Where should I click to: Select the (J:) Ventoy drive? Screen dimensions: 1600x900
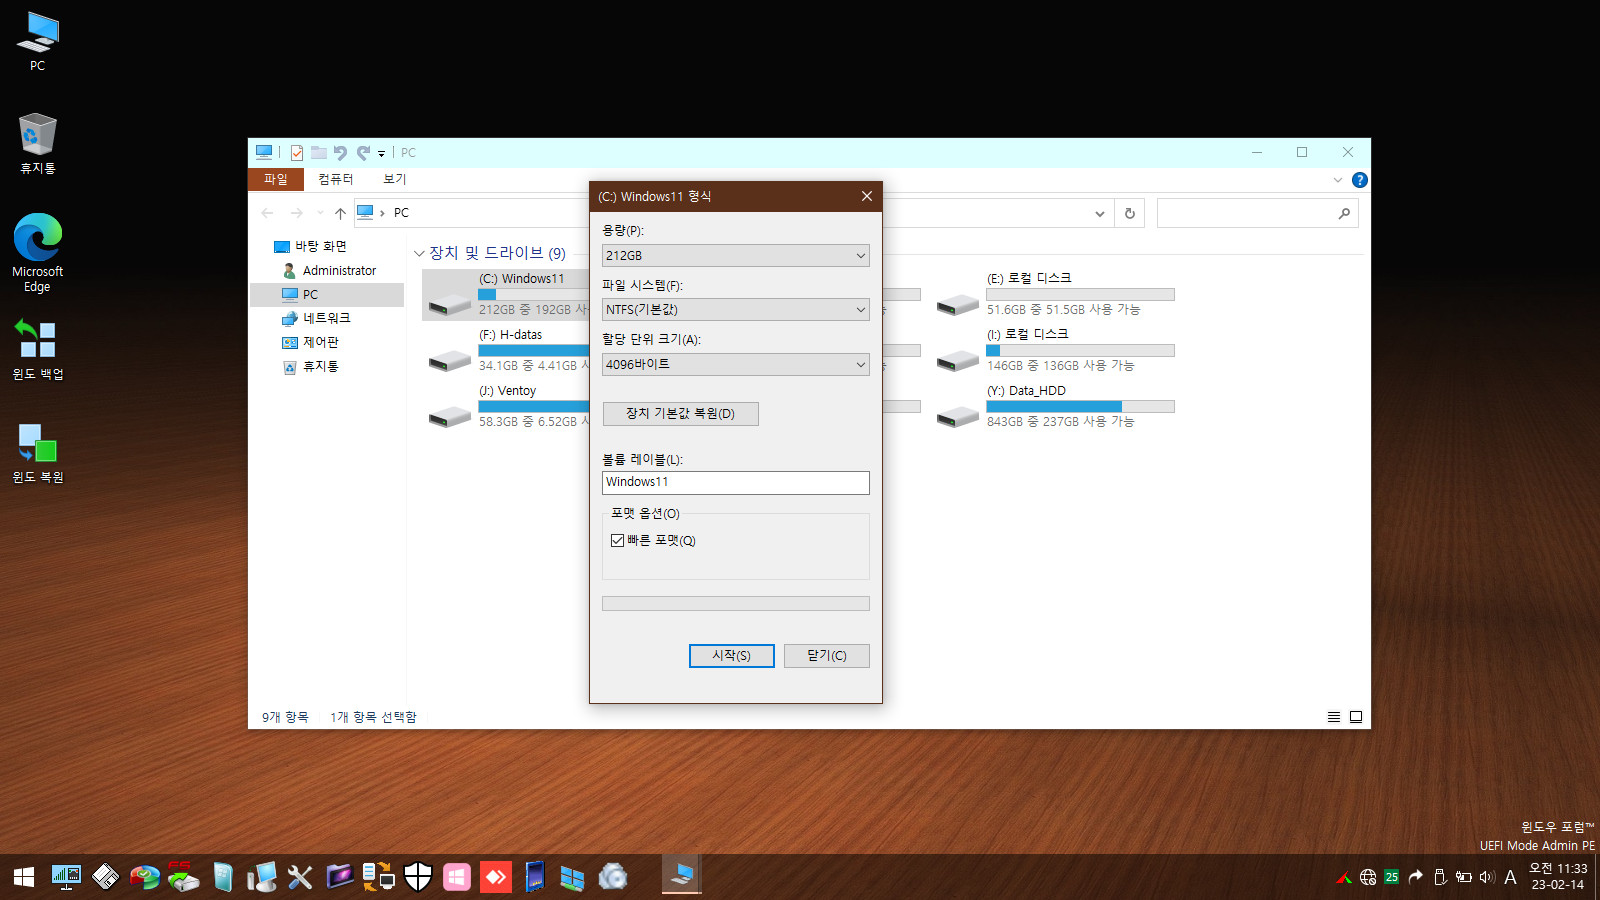[x=507, y=407]
